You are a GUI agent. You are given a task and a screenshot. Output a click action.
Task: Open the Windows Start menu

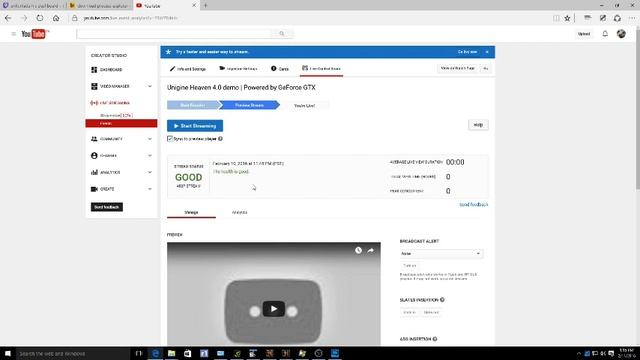click(8, 353)
